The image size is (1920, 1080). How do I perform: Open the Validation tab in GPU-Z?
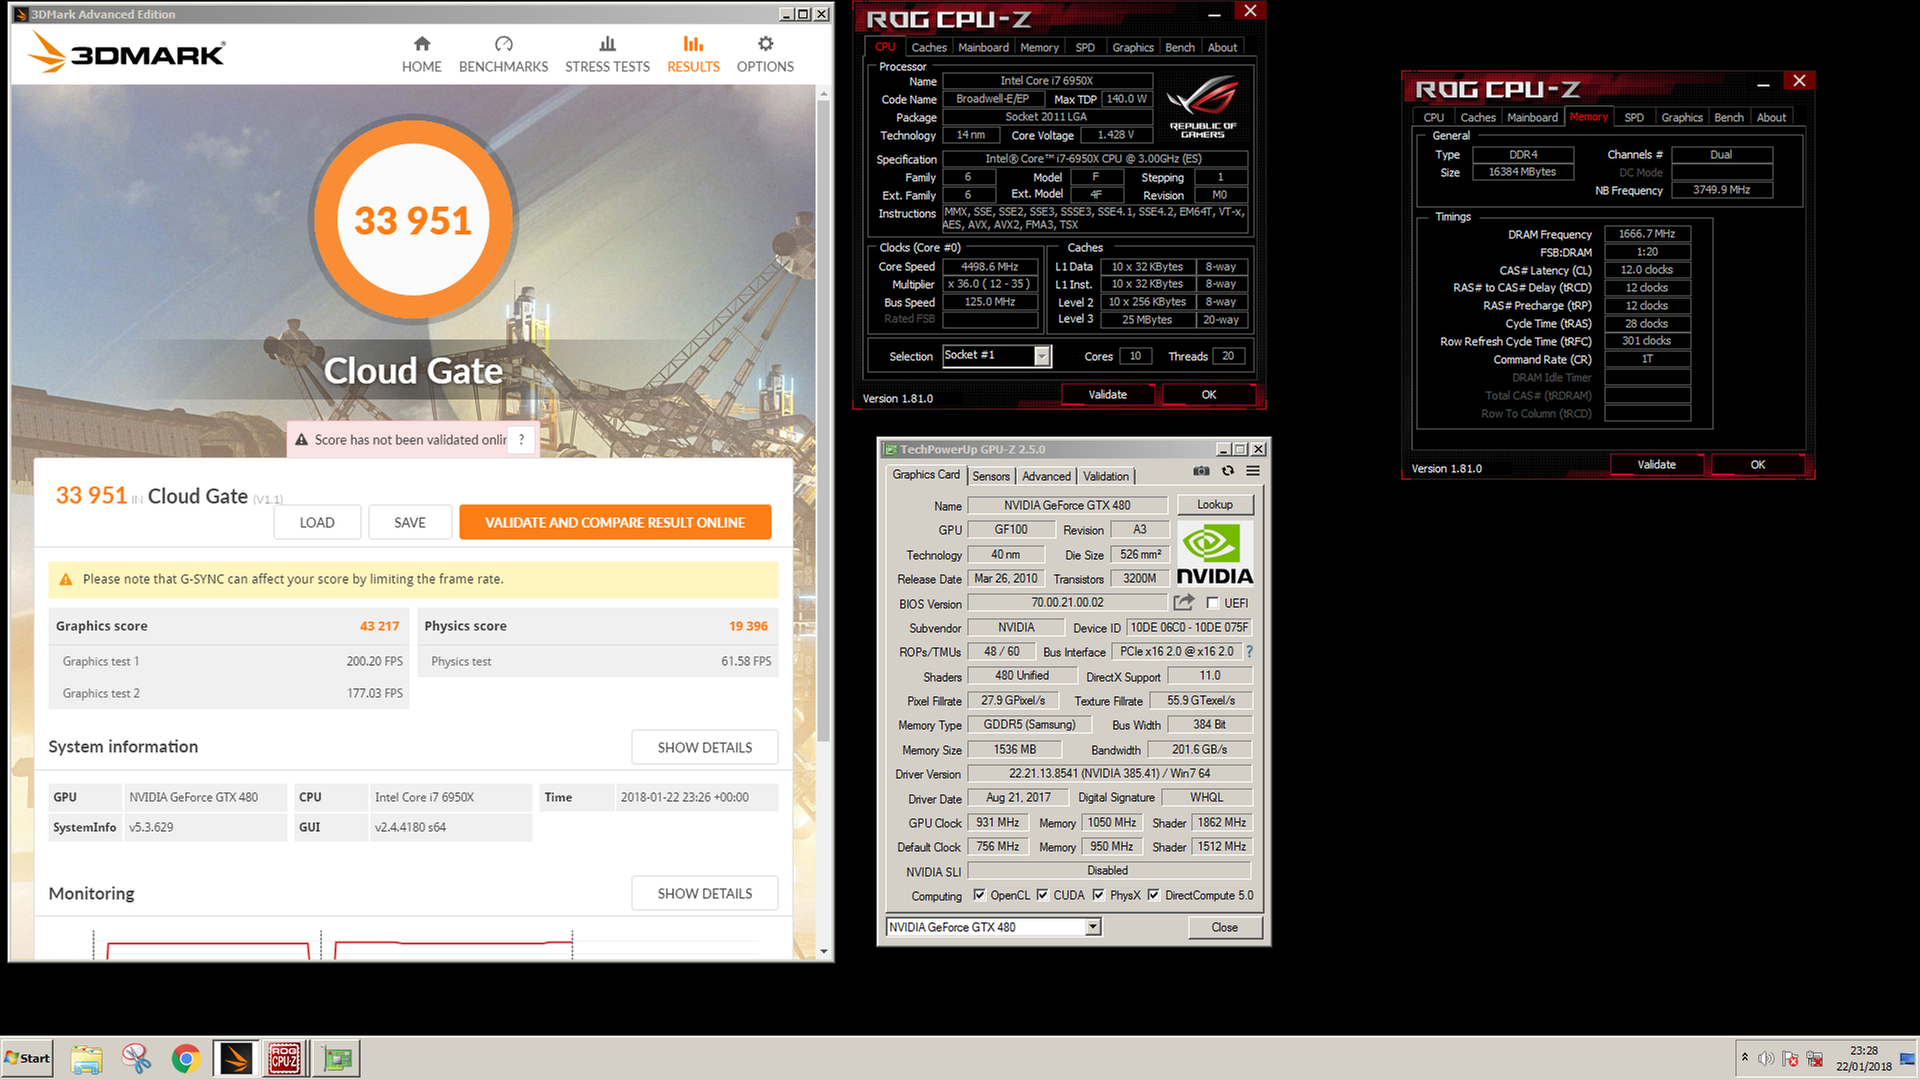coord(1106,476)
